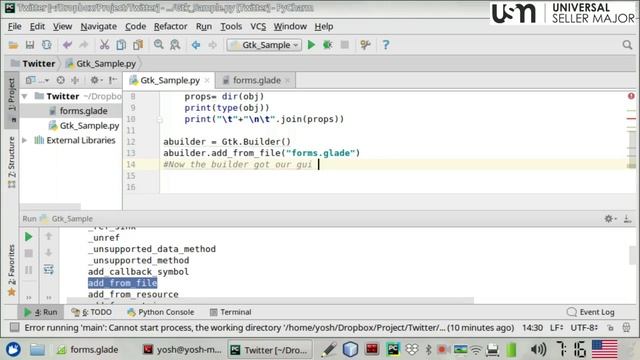Run Gtk_Sample with the green toolbar play button
The width and height of the screenshot is (640, 360).
(311, 45)
